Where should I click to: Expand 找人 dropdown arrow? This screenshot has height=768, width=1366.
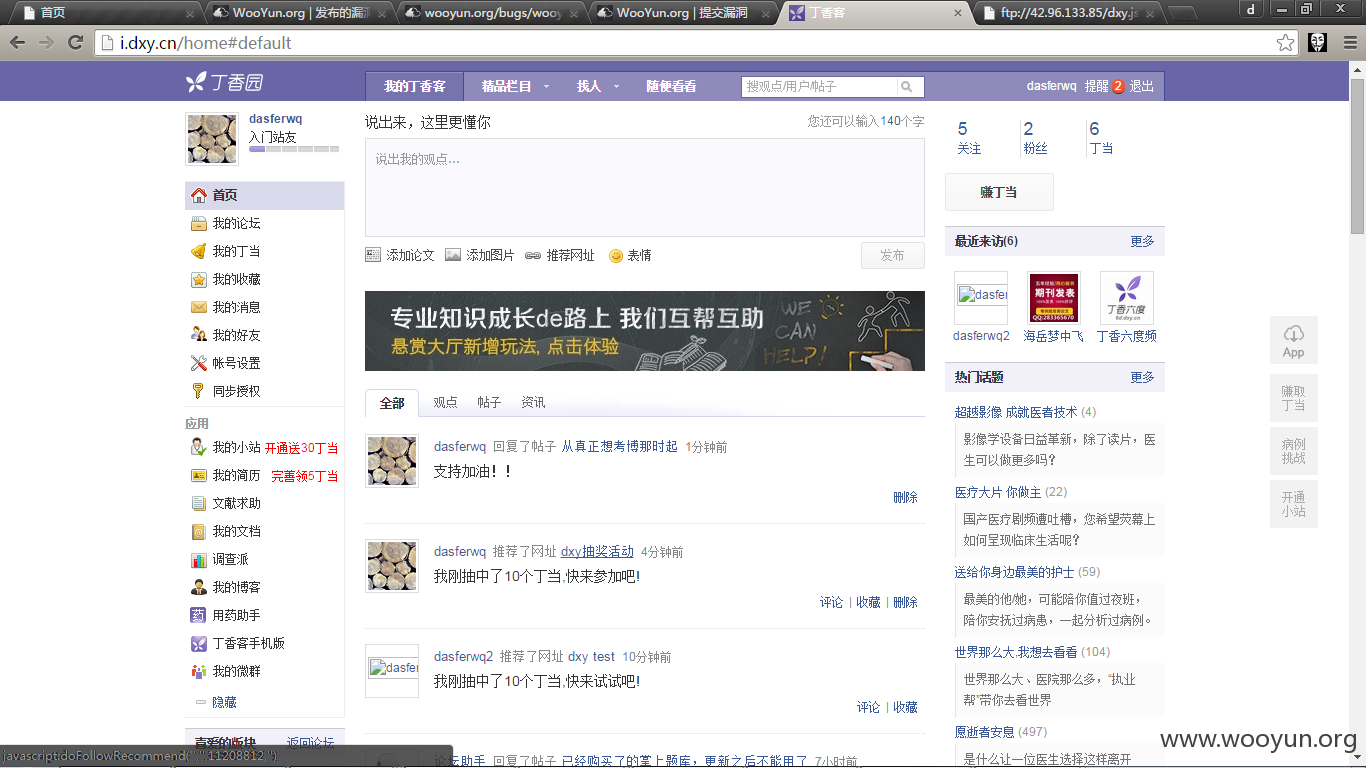tap(617, 87)
